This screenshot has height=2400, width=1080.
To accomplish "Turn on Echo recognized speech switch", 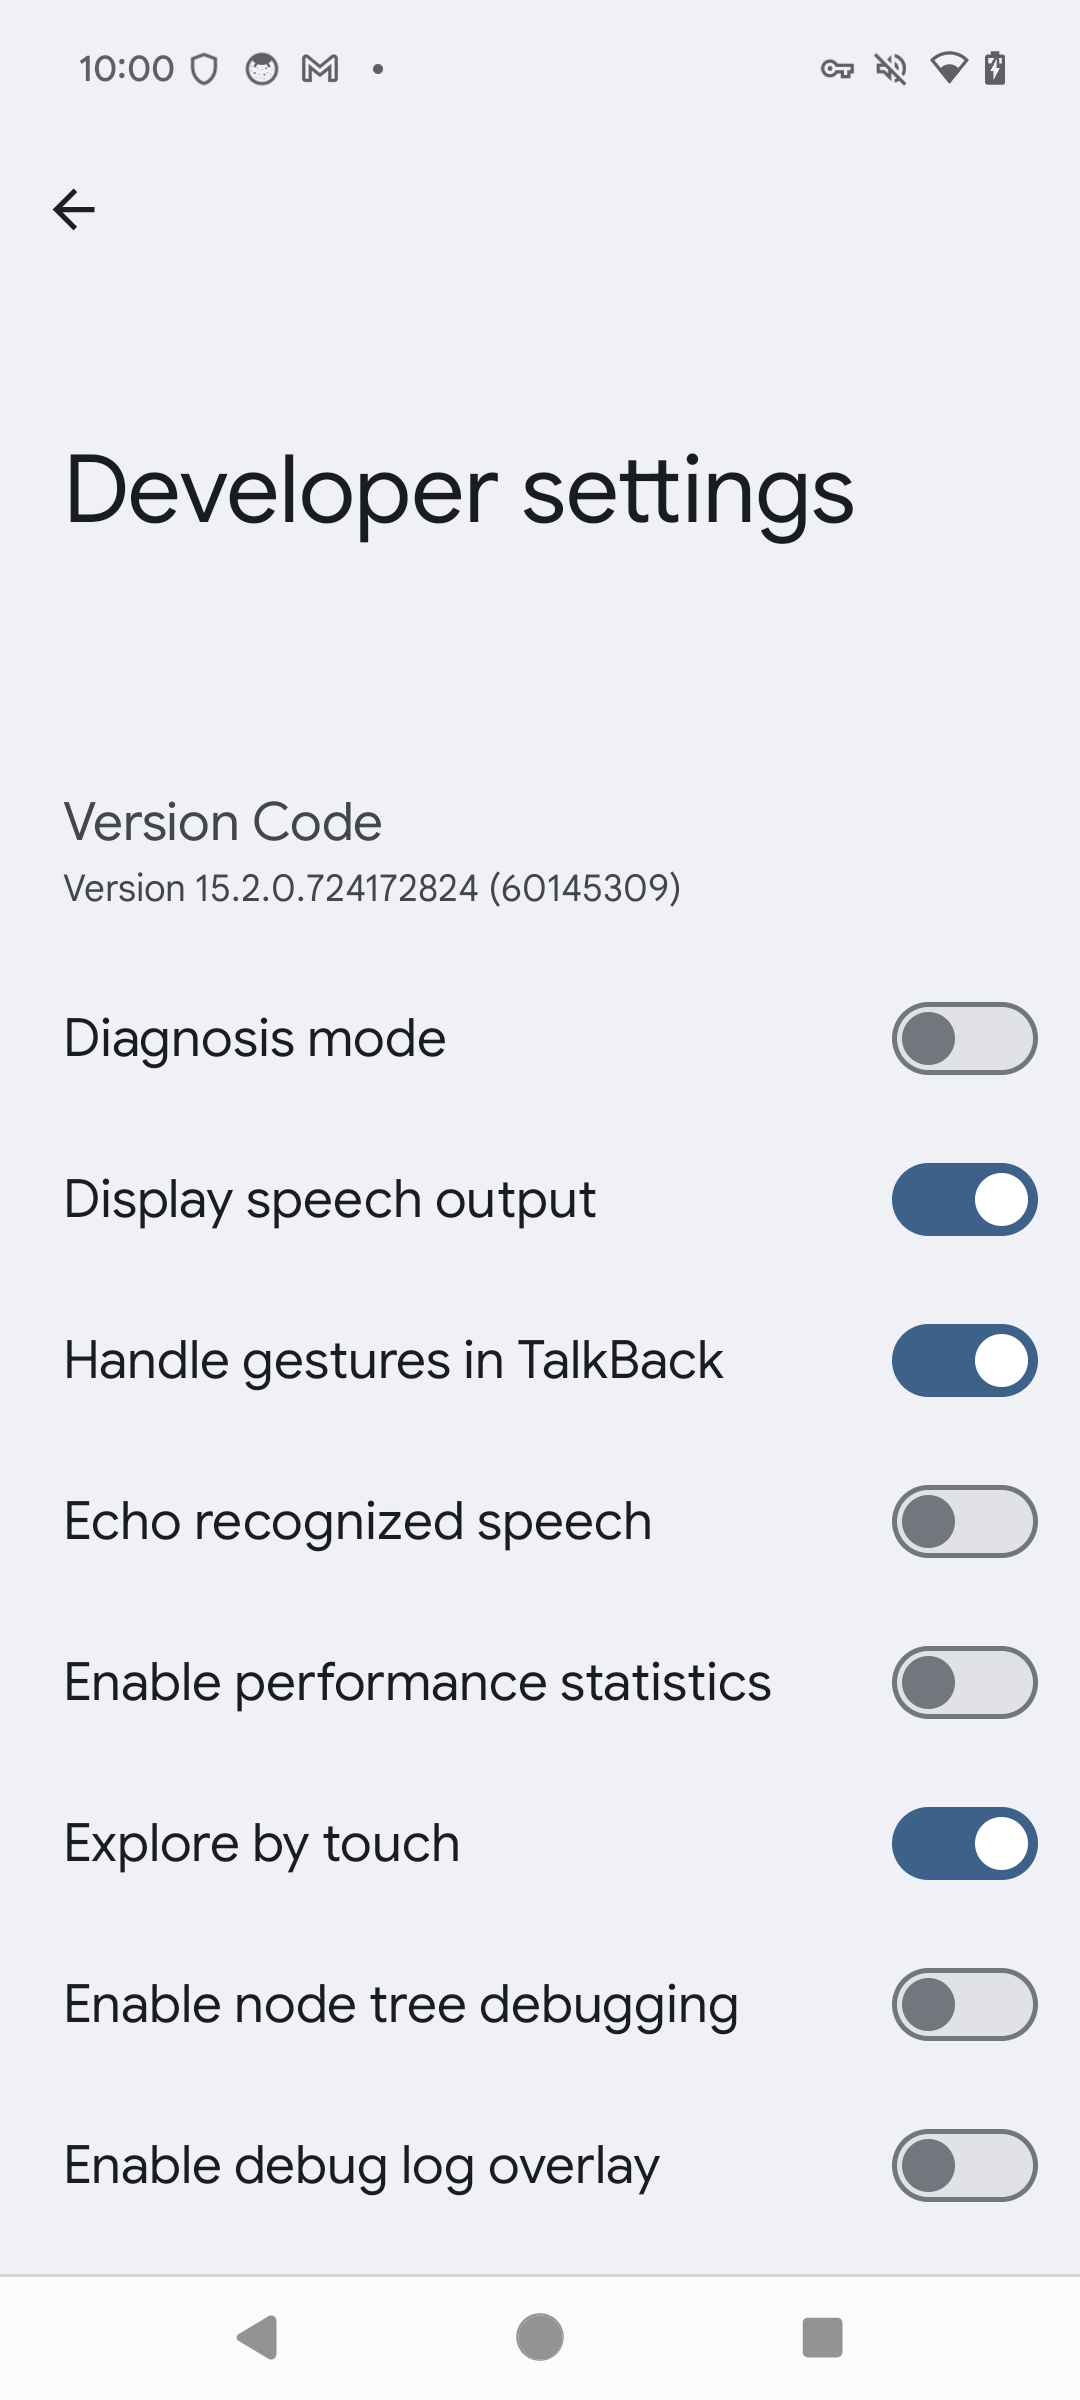I will [964, 1522].
